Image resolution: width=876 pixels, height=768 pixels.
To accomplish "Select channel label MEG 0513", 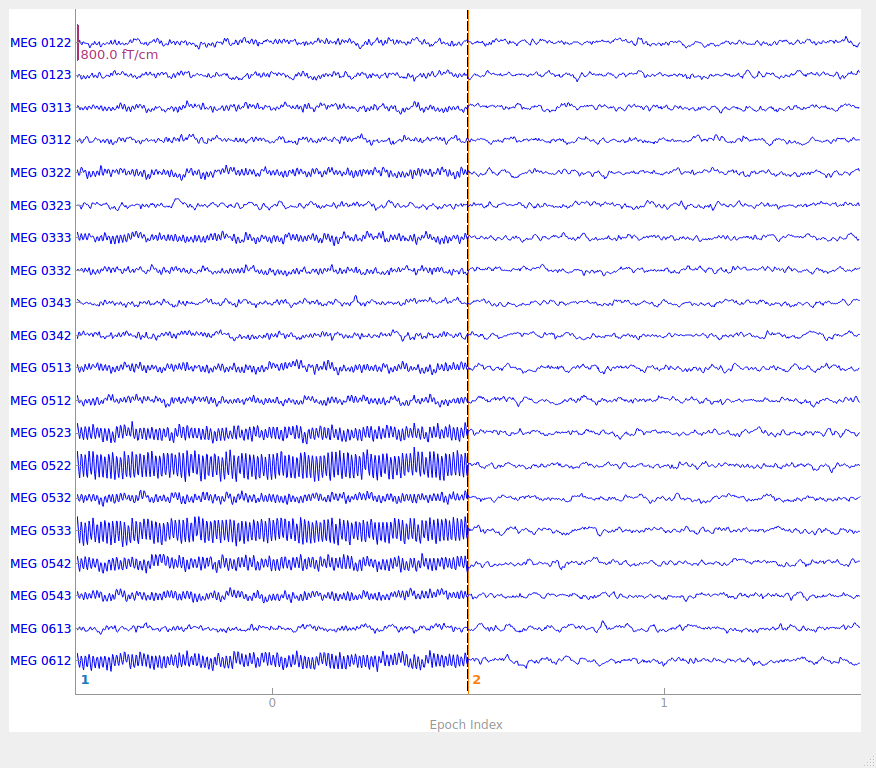I will [41, 368].
